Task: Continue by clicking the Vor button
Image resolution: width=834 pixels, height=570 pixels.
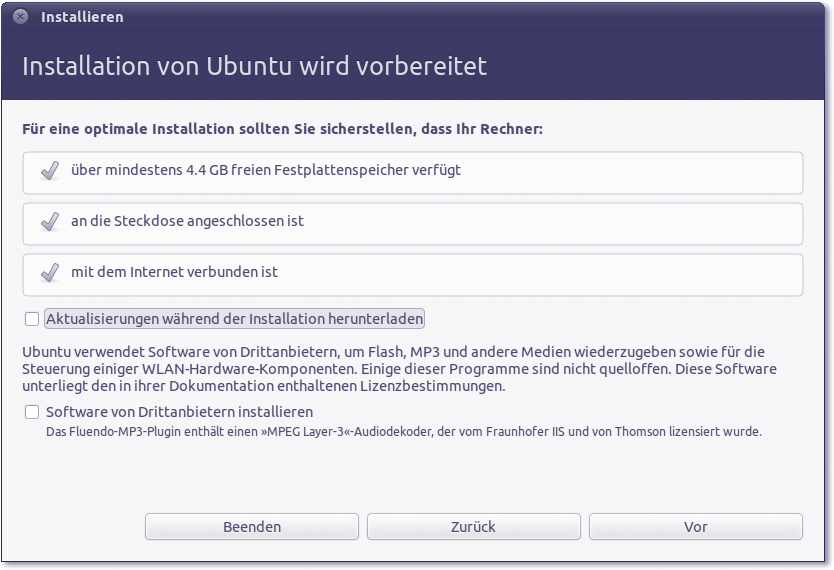Action: coord(695,527)
